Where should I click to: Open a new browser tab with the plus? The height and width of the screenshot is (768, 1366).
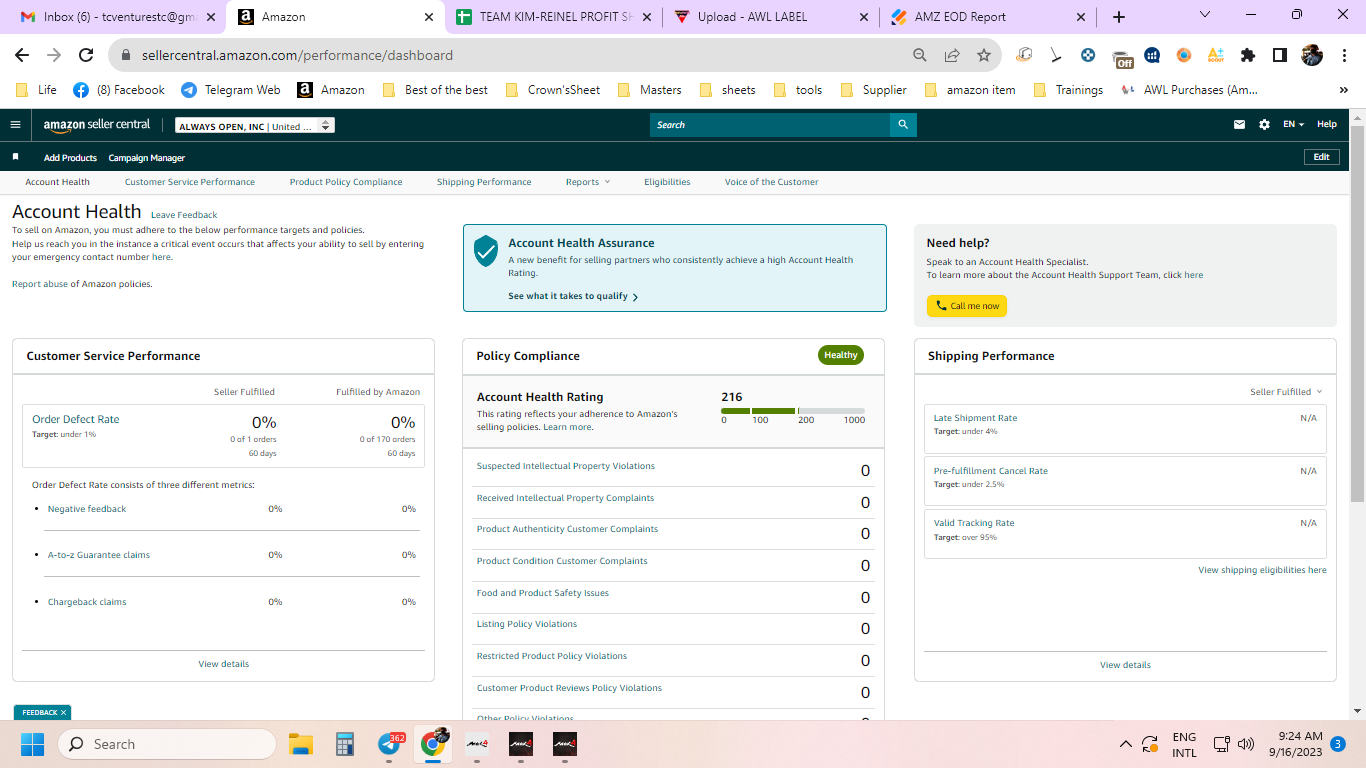[x=1119, y=17]
